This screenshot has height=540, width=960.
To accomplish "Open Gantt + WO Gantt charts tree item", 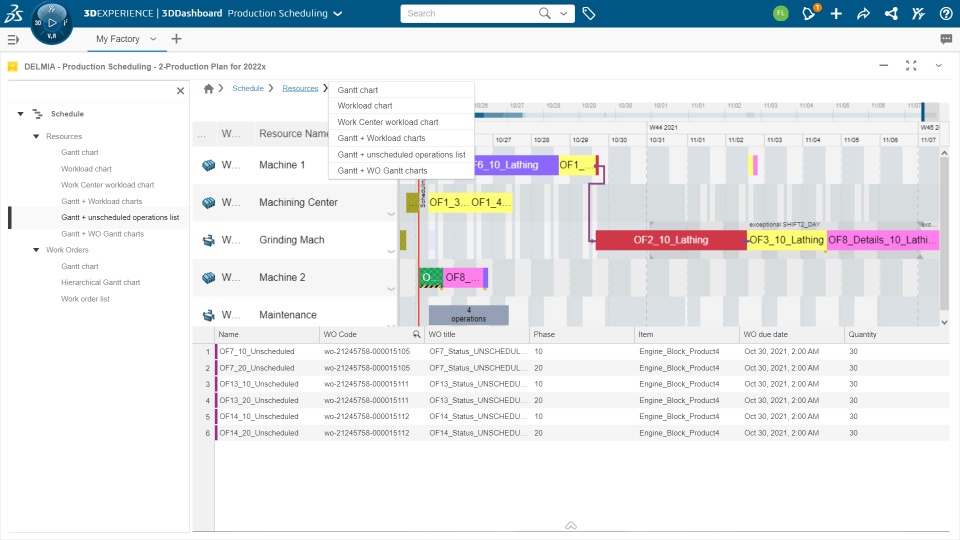I will pos(102,234).
